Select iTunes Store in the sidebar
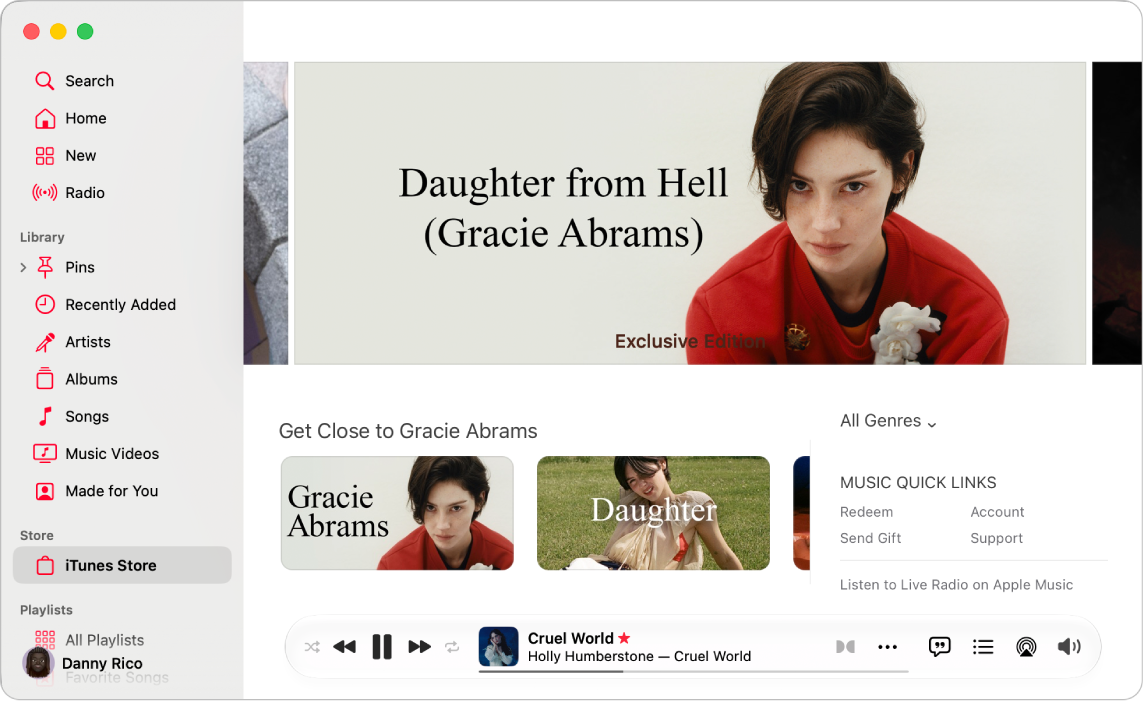 (122, 566)
